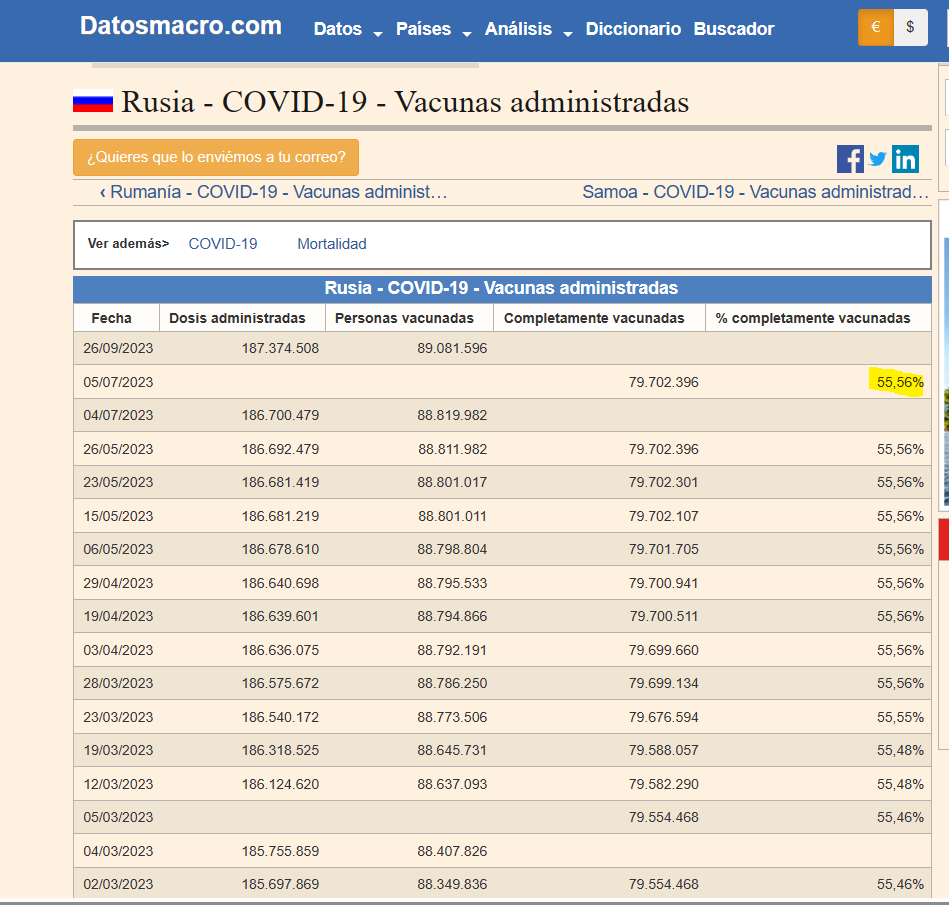949x905 pixels.
Task: Select the date 15/05/2023
Action: (118, 516)
